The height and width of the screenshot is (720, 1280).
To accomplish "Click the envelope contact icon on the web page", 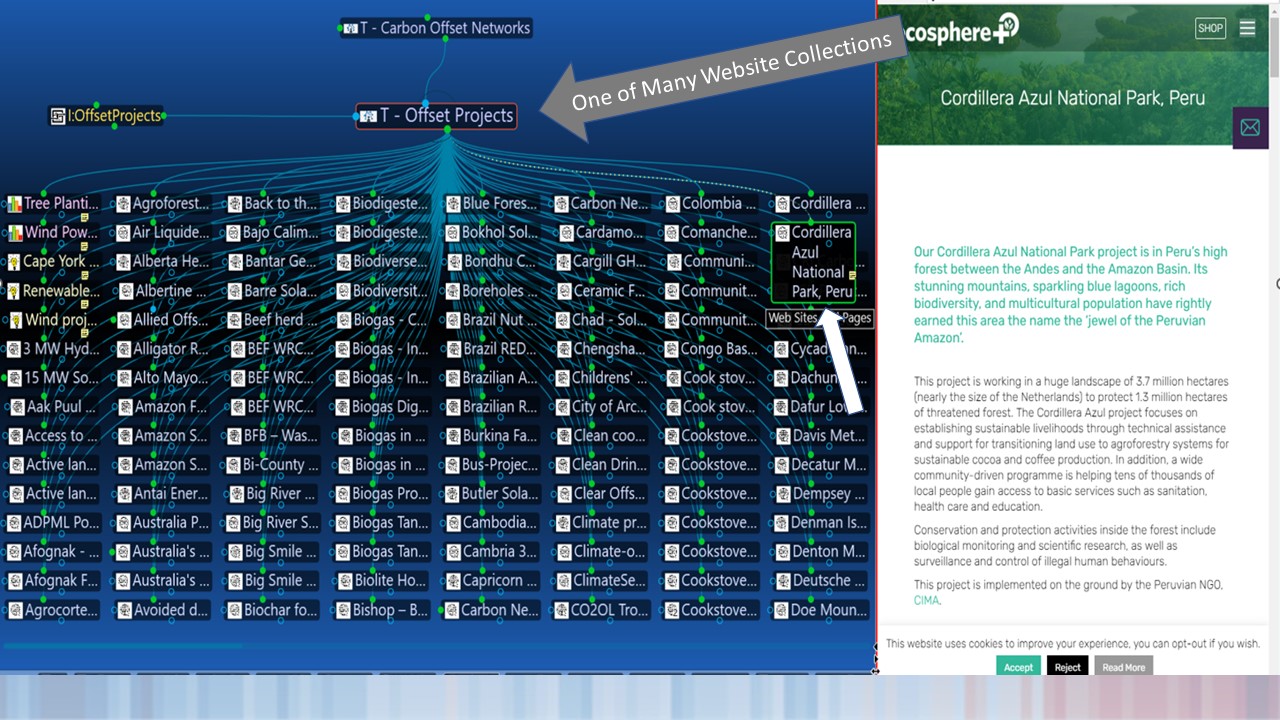I will [x=1250, y=128].
